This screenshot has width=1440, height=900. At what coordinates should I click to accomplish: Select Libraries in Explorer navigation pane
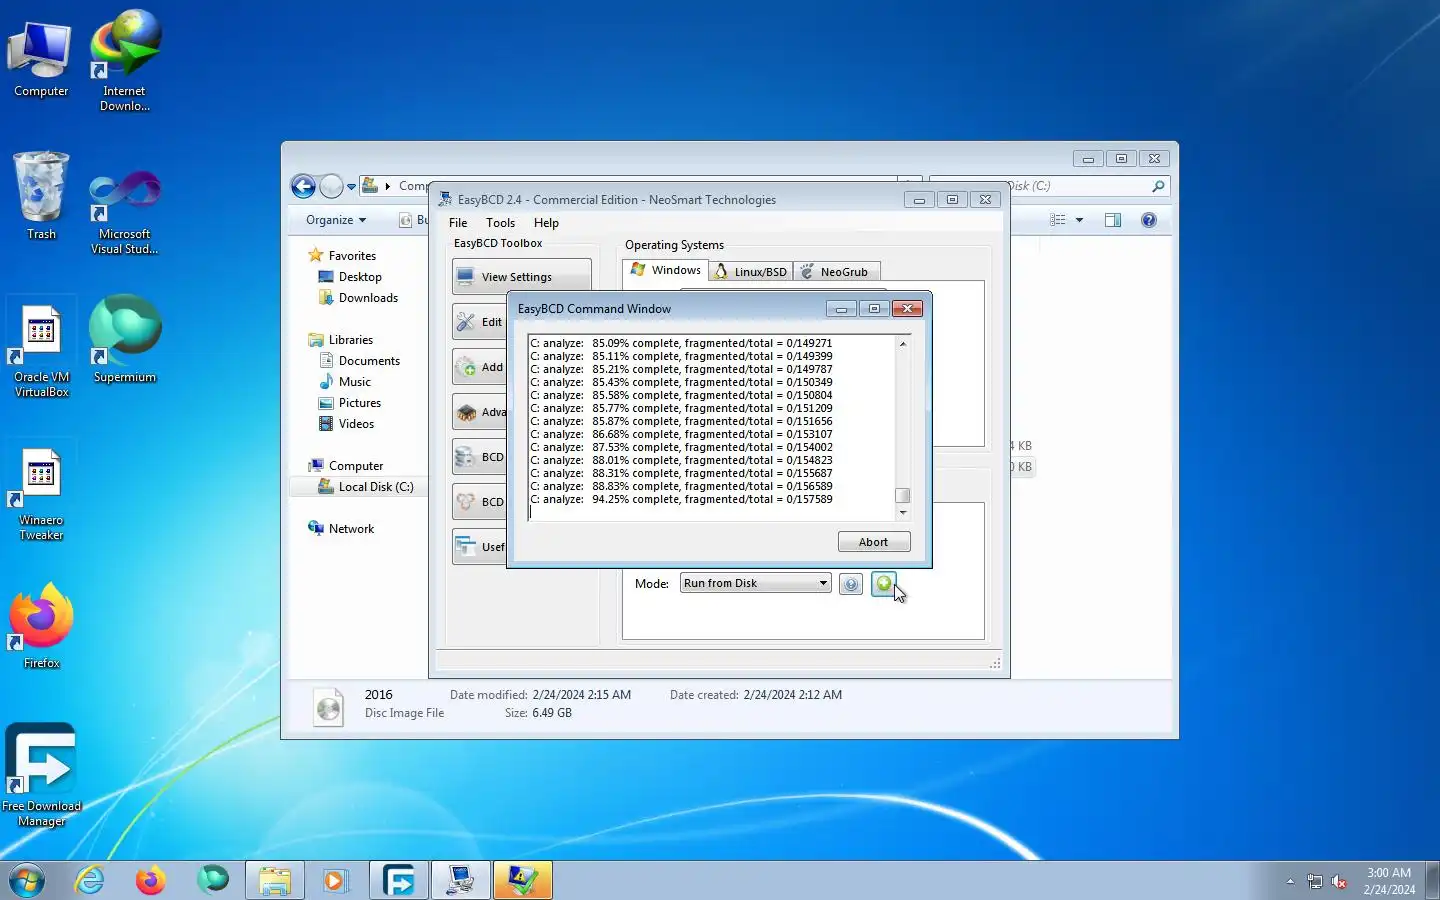tap(341, 340)
